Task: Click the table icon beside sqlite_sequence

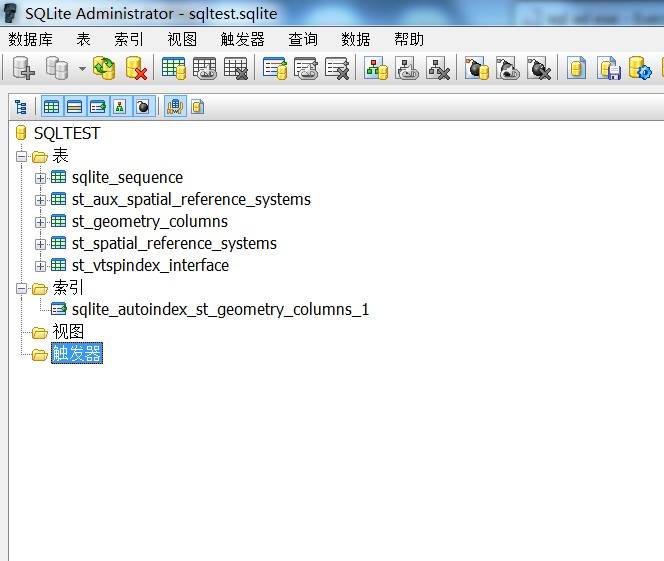Action: [58, 177]
